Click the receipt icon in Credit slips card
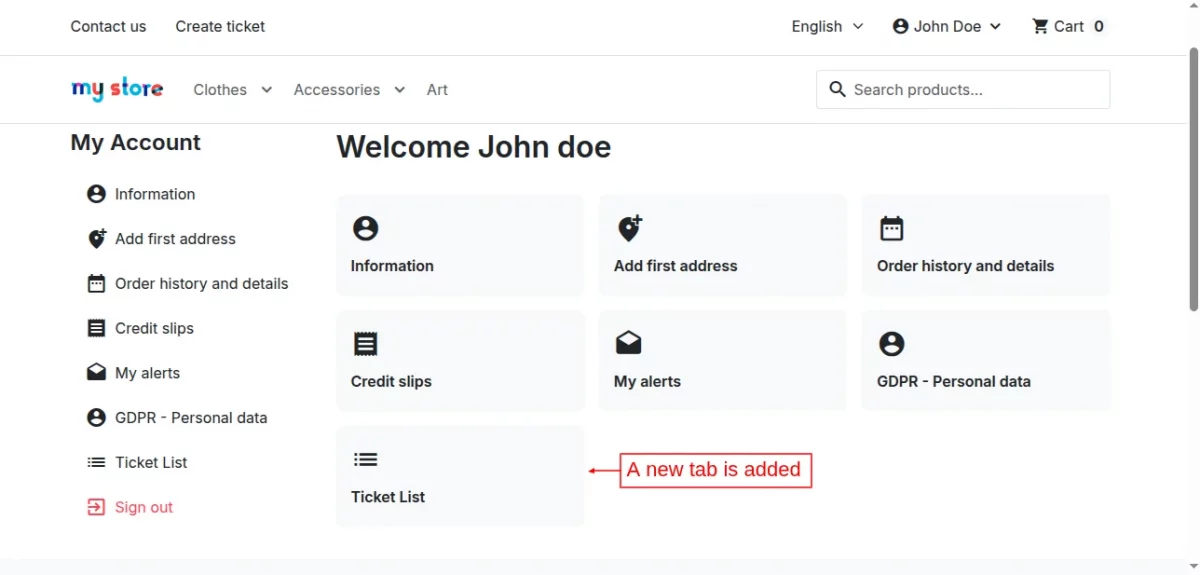Viewport: 1200px width, 575px height. point(366,344)
